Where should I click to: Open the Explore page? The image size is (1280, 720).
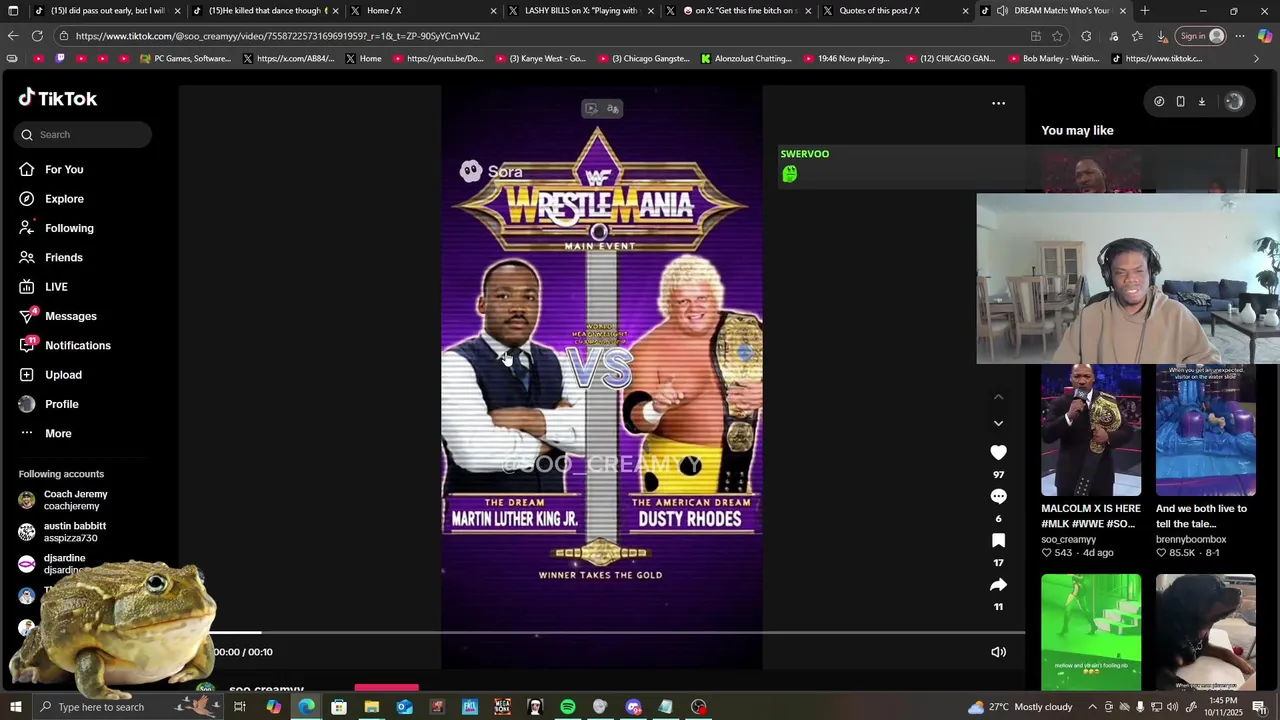64,199
